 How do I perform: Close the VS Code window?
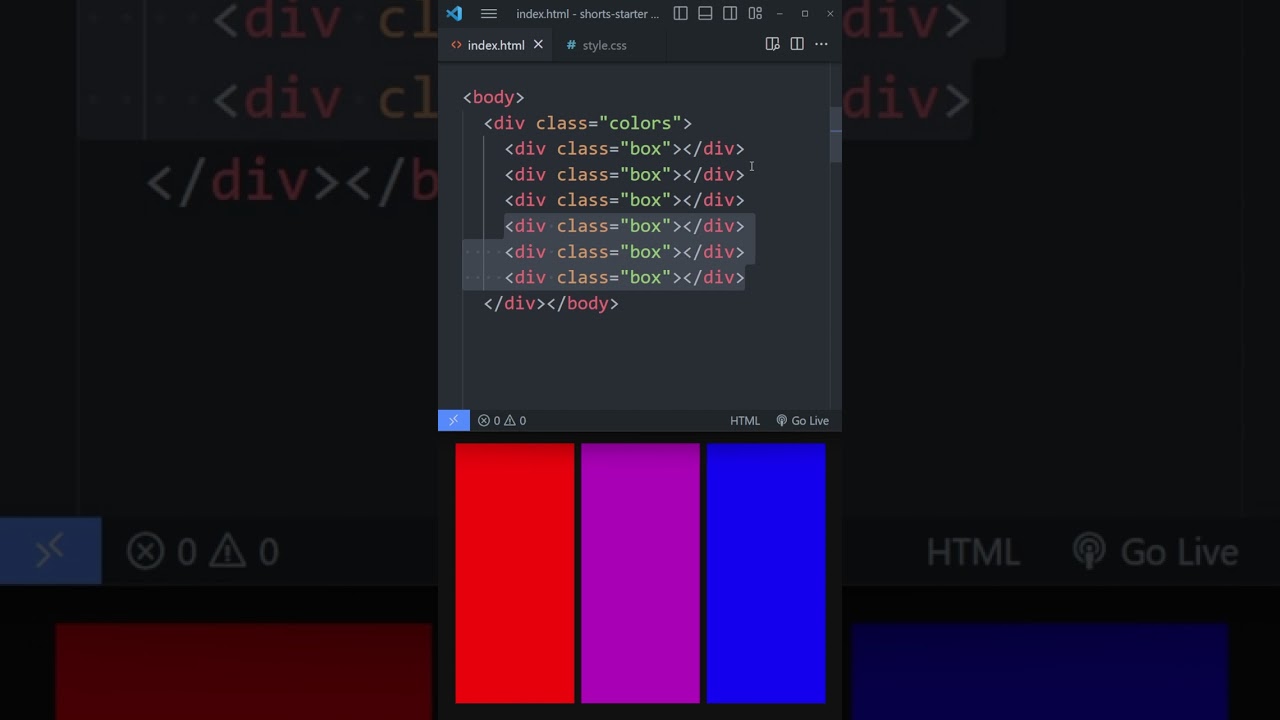[x=830, y=14]
